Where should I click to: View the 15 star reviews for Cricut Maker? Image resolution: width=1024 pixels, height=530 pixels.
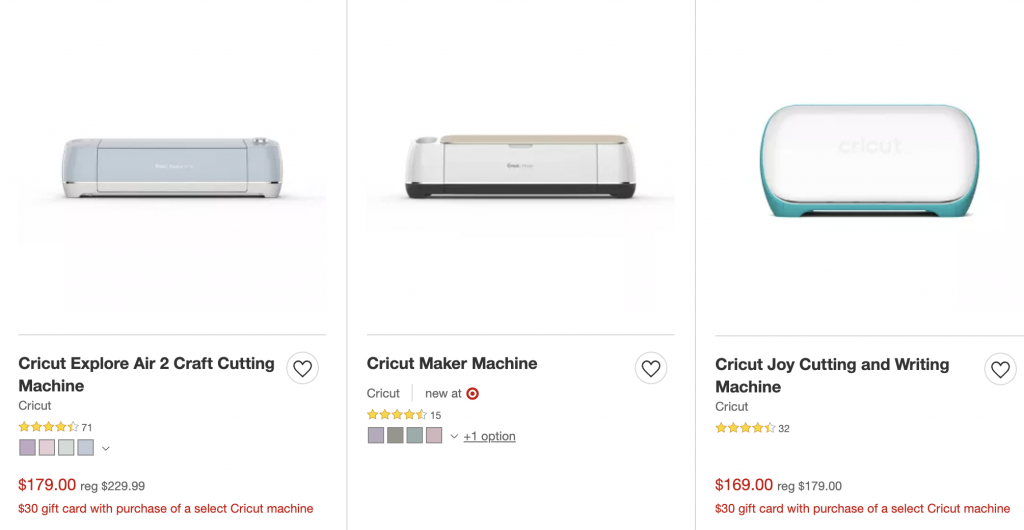click(x=397, y=415)
